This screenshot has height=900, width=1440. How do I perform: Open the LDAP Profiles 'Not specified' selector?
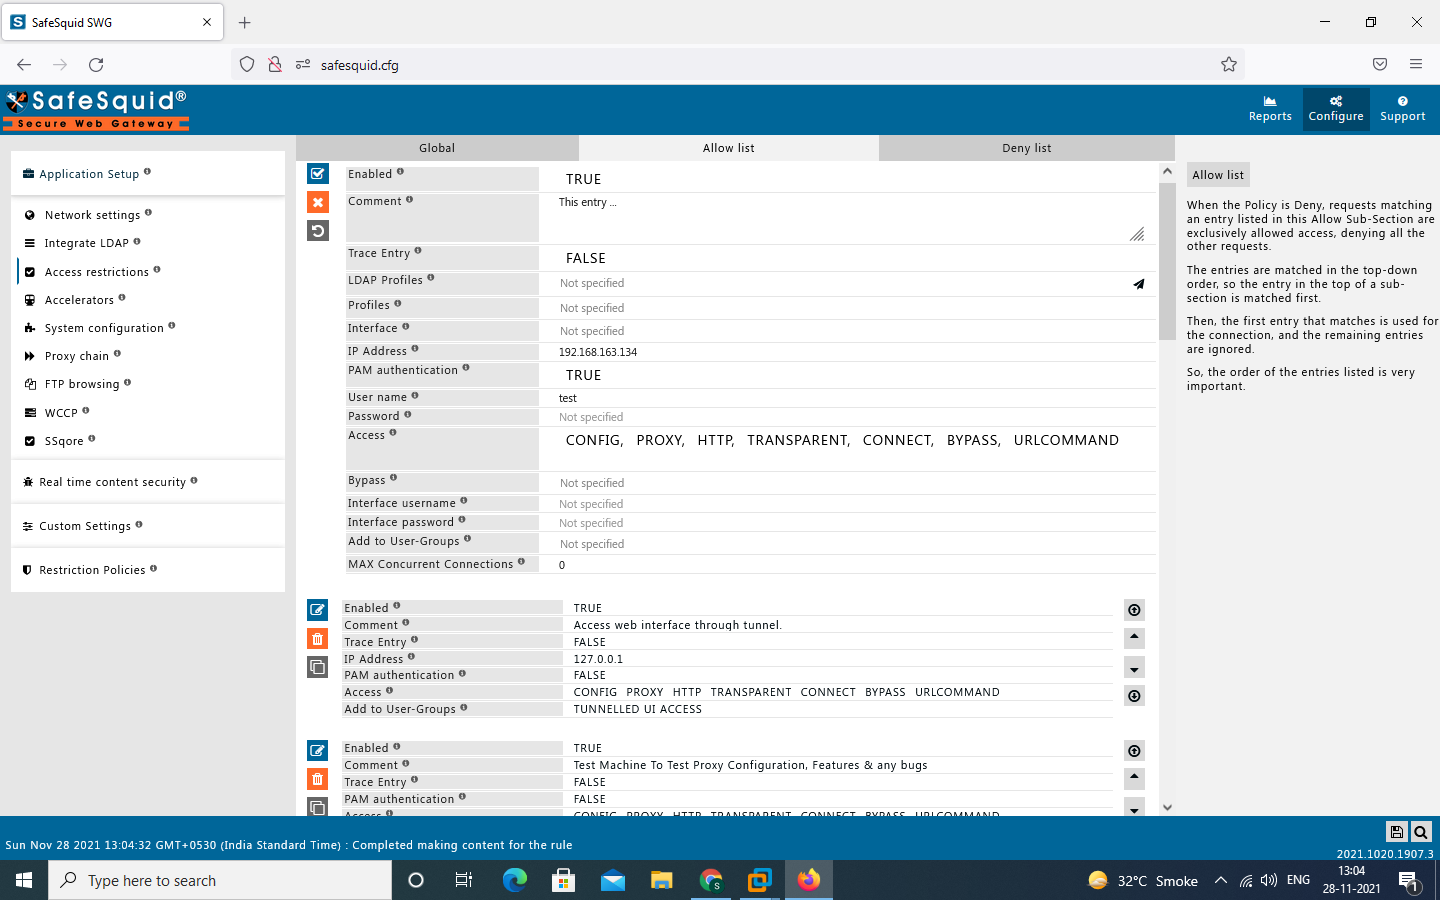[592, 283]
